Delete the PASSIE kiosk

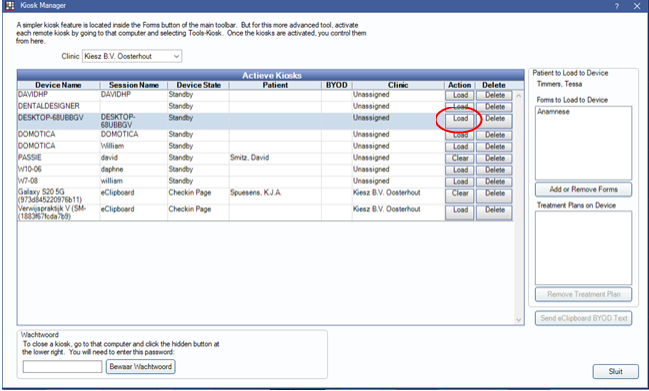494,158
